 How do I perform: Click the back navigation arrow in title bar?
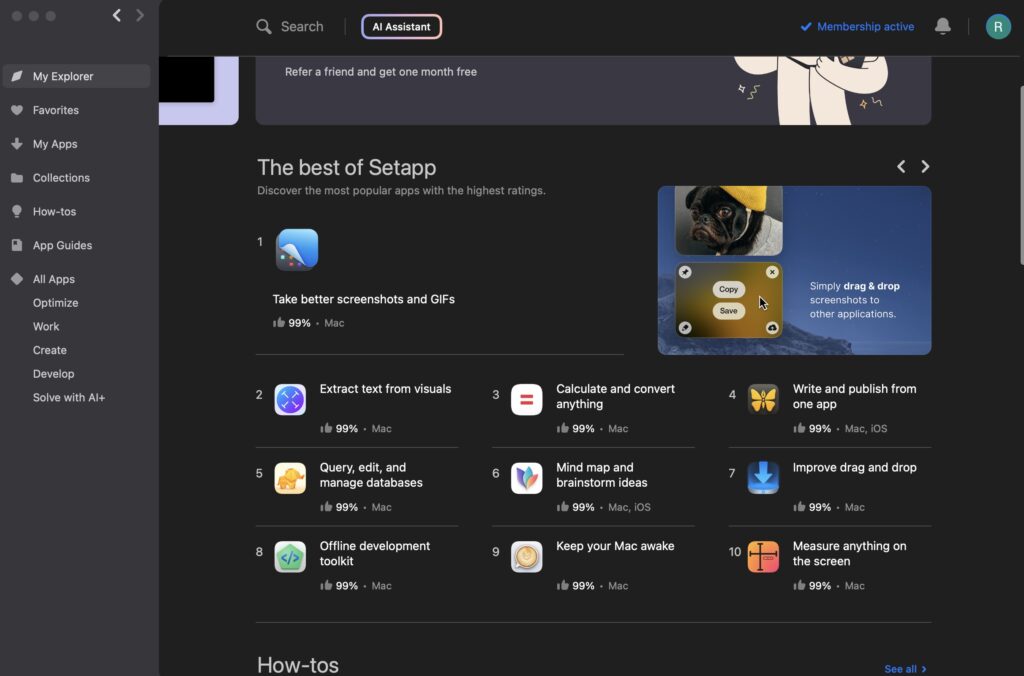[117, 15]
